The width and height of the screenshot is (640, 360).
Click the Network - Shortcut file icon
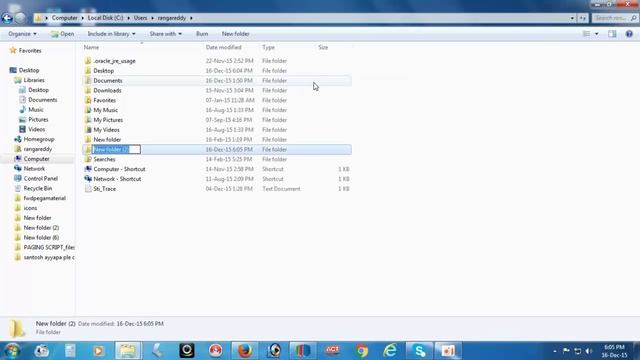[x=88, y=179]
